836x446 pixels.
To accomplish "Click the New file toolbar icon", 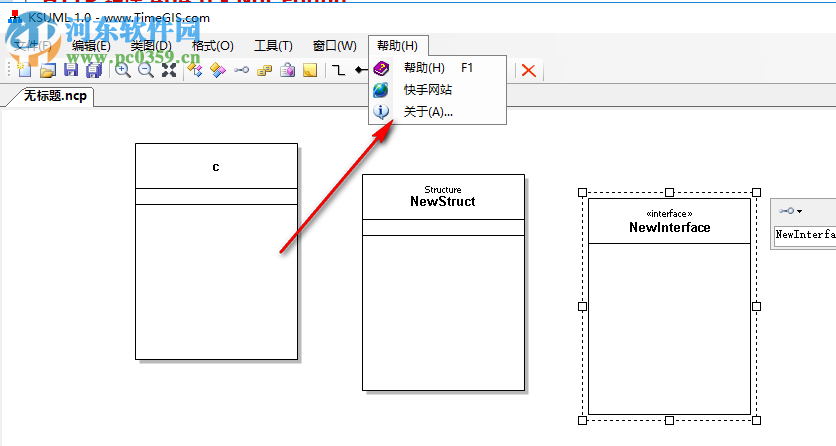I will coord(24,70).
